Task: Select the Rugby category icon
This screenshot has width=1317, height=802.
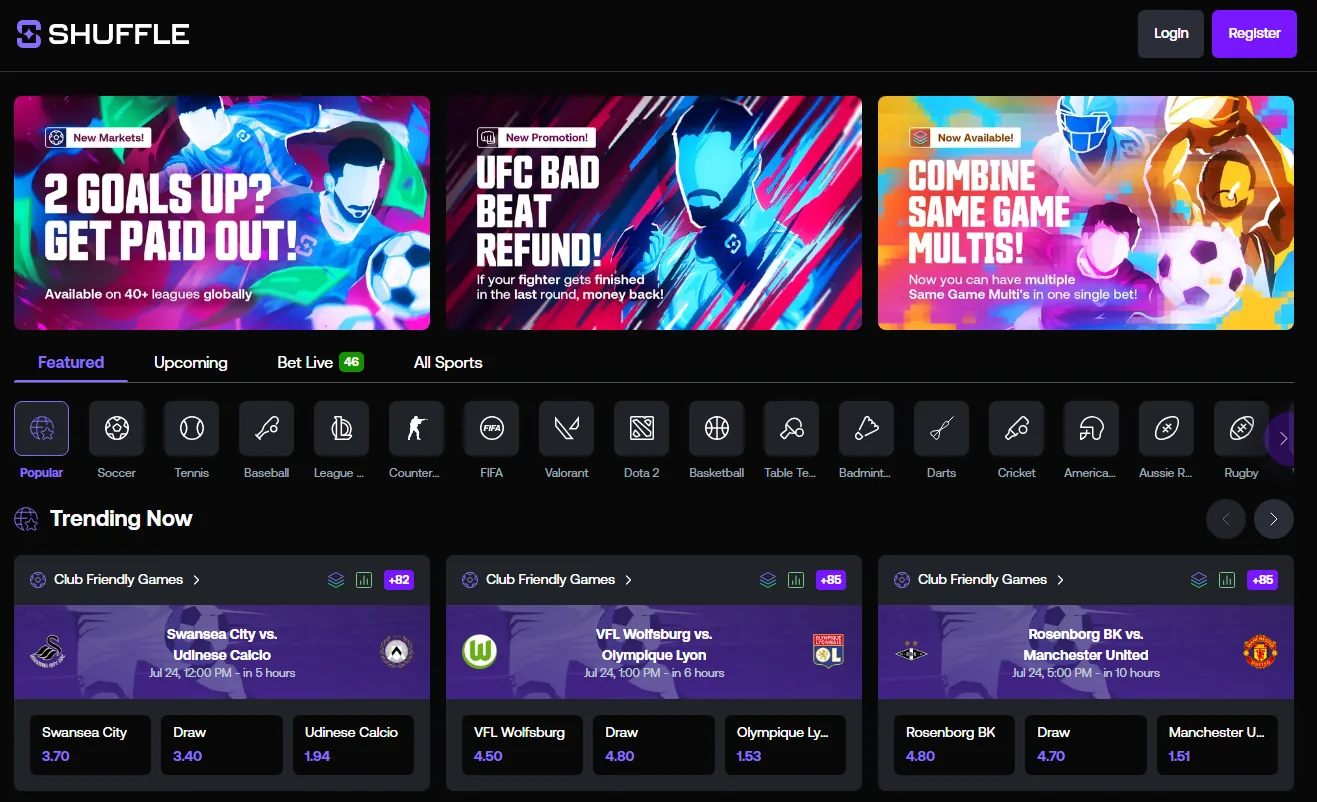Action: pos(1242,429)
